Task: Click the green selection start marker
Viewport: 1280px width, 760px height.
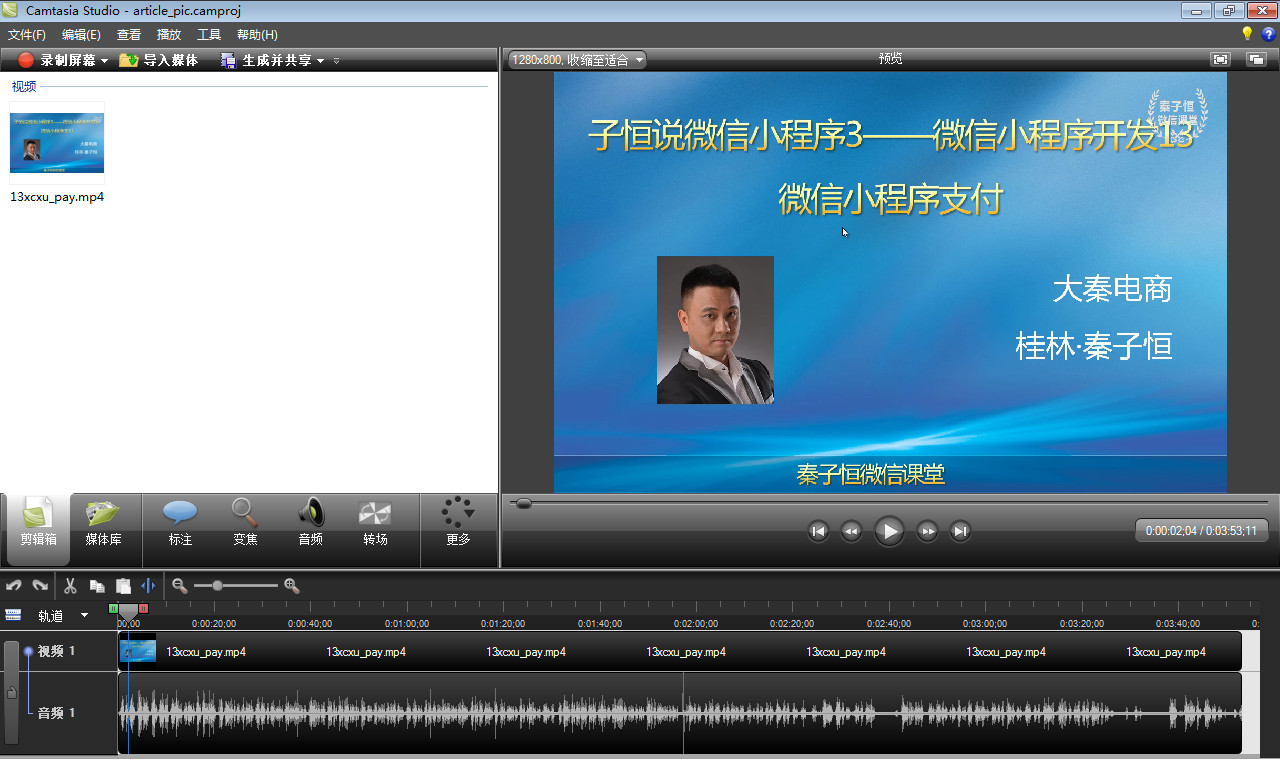Action: tap(113, 608)
